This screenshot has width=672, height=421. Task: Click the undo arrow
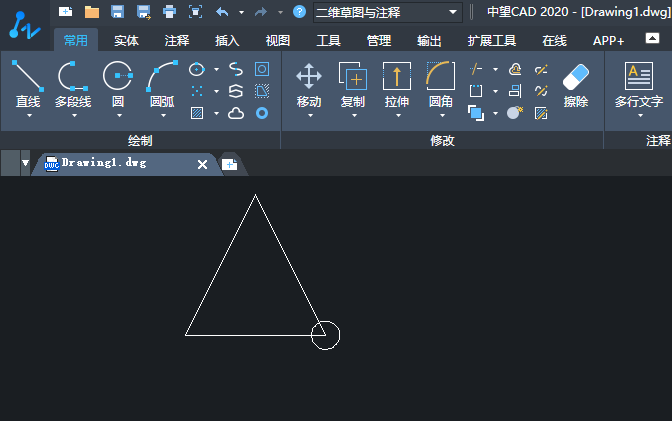click(x=222, y=12)
